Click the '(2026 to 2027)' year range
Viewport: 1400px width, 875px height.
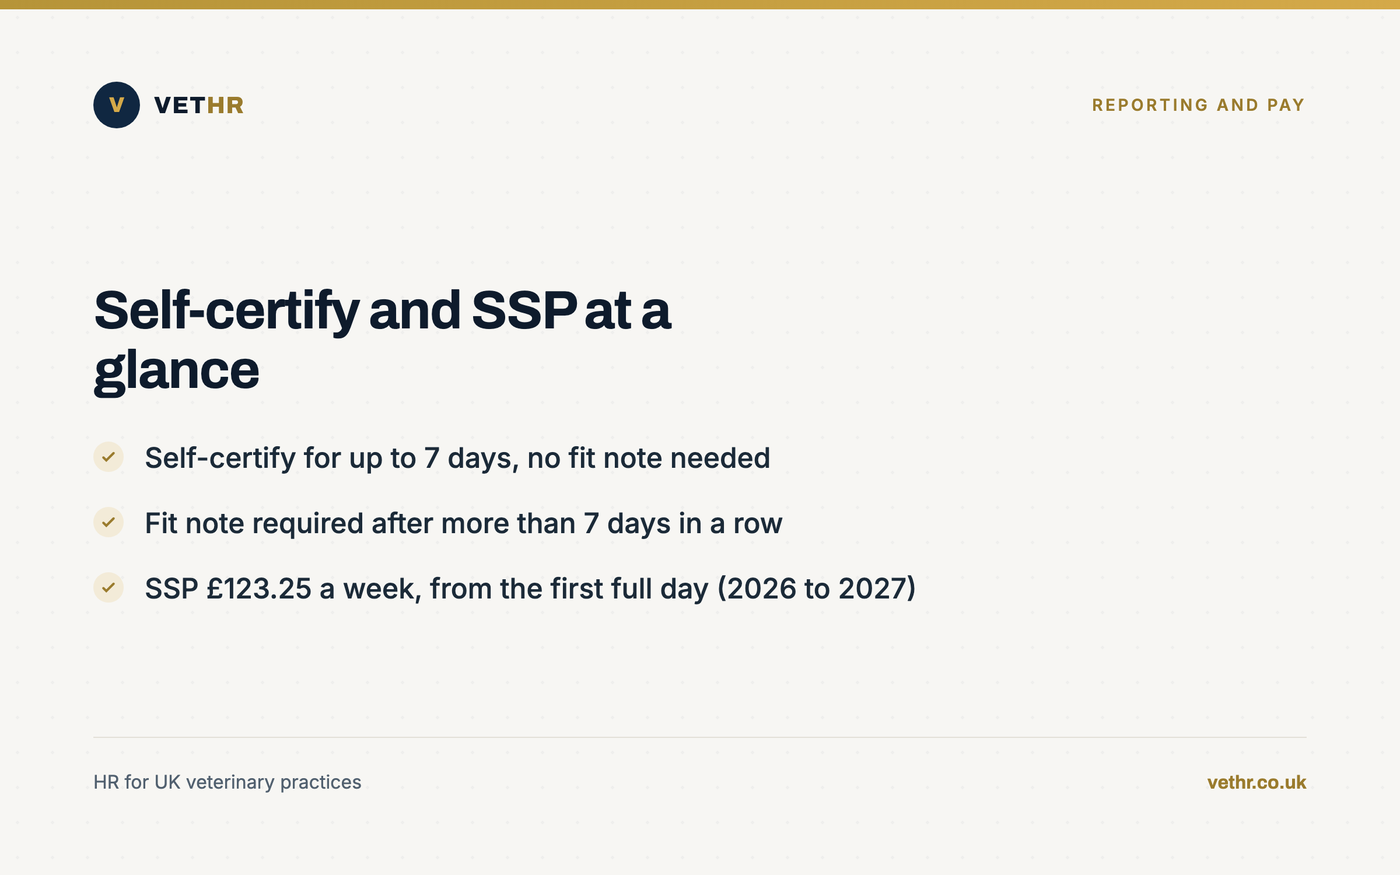coord(816,588)
